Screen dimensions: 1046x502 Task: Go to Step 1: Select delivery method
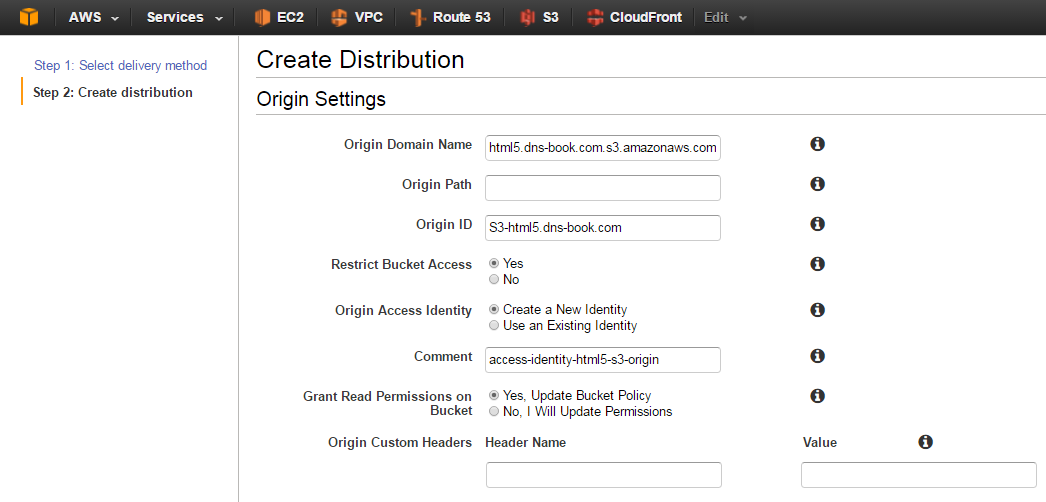pos(121,65)
